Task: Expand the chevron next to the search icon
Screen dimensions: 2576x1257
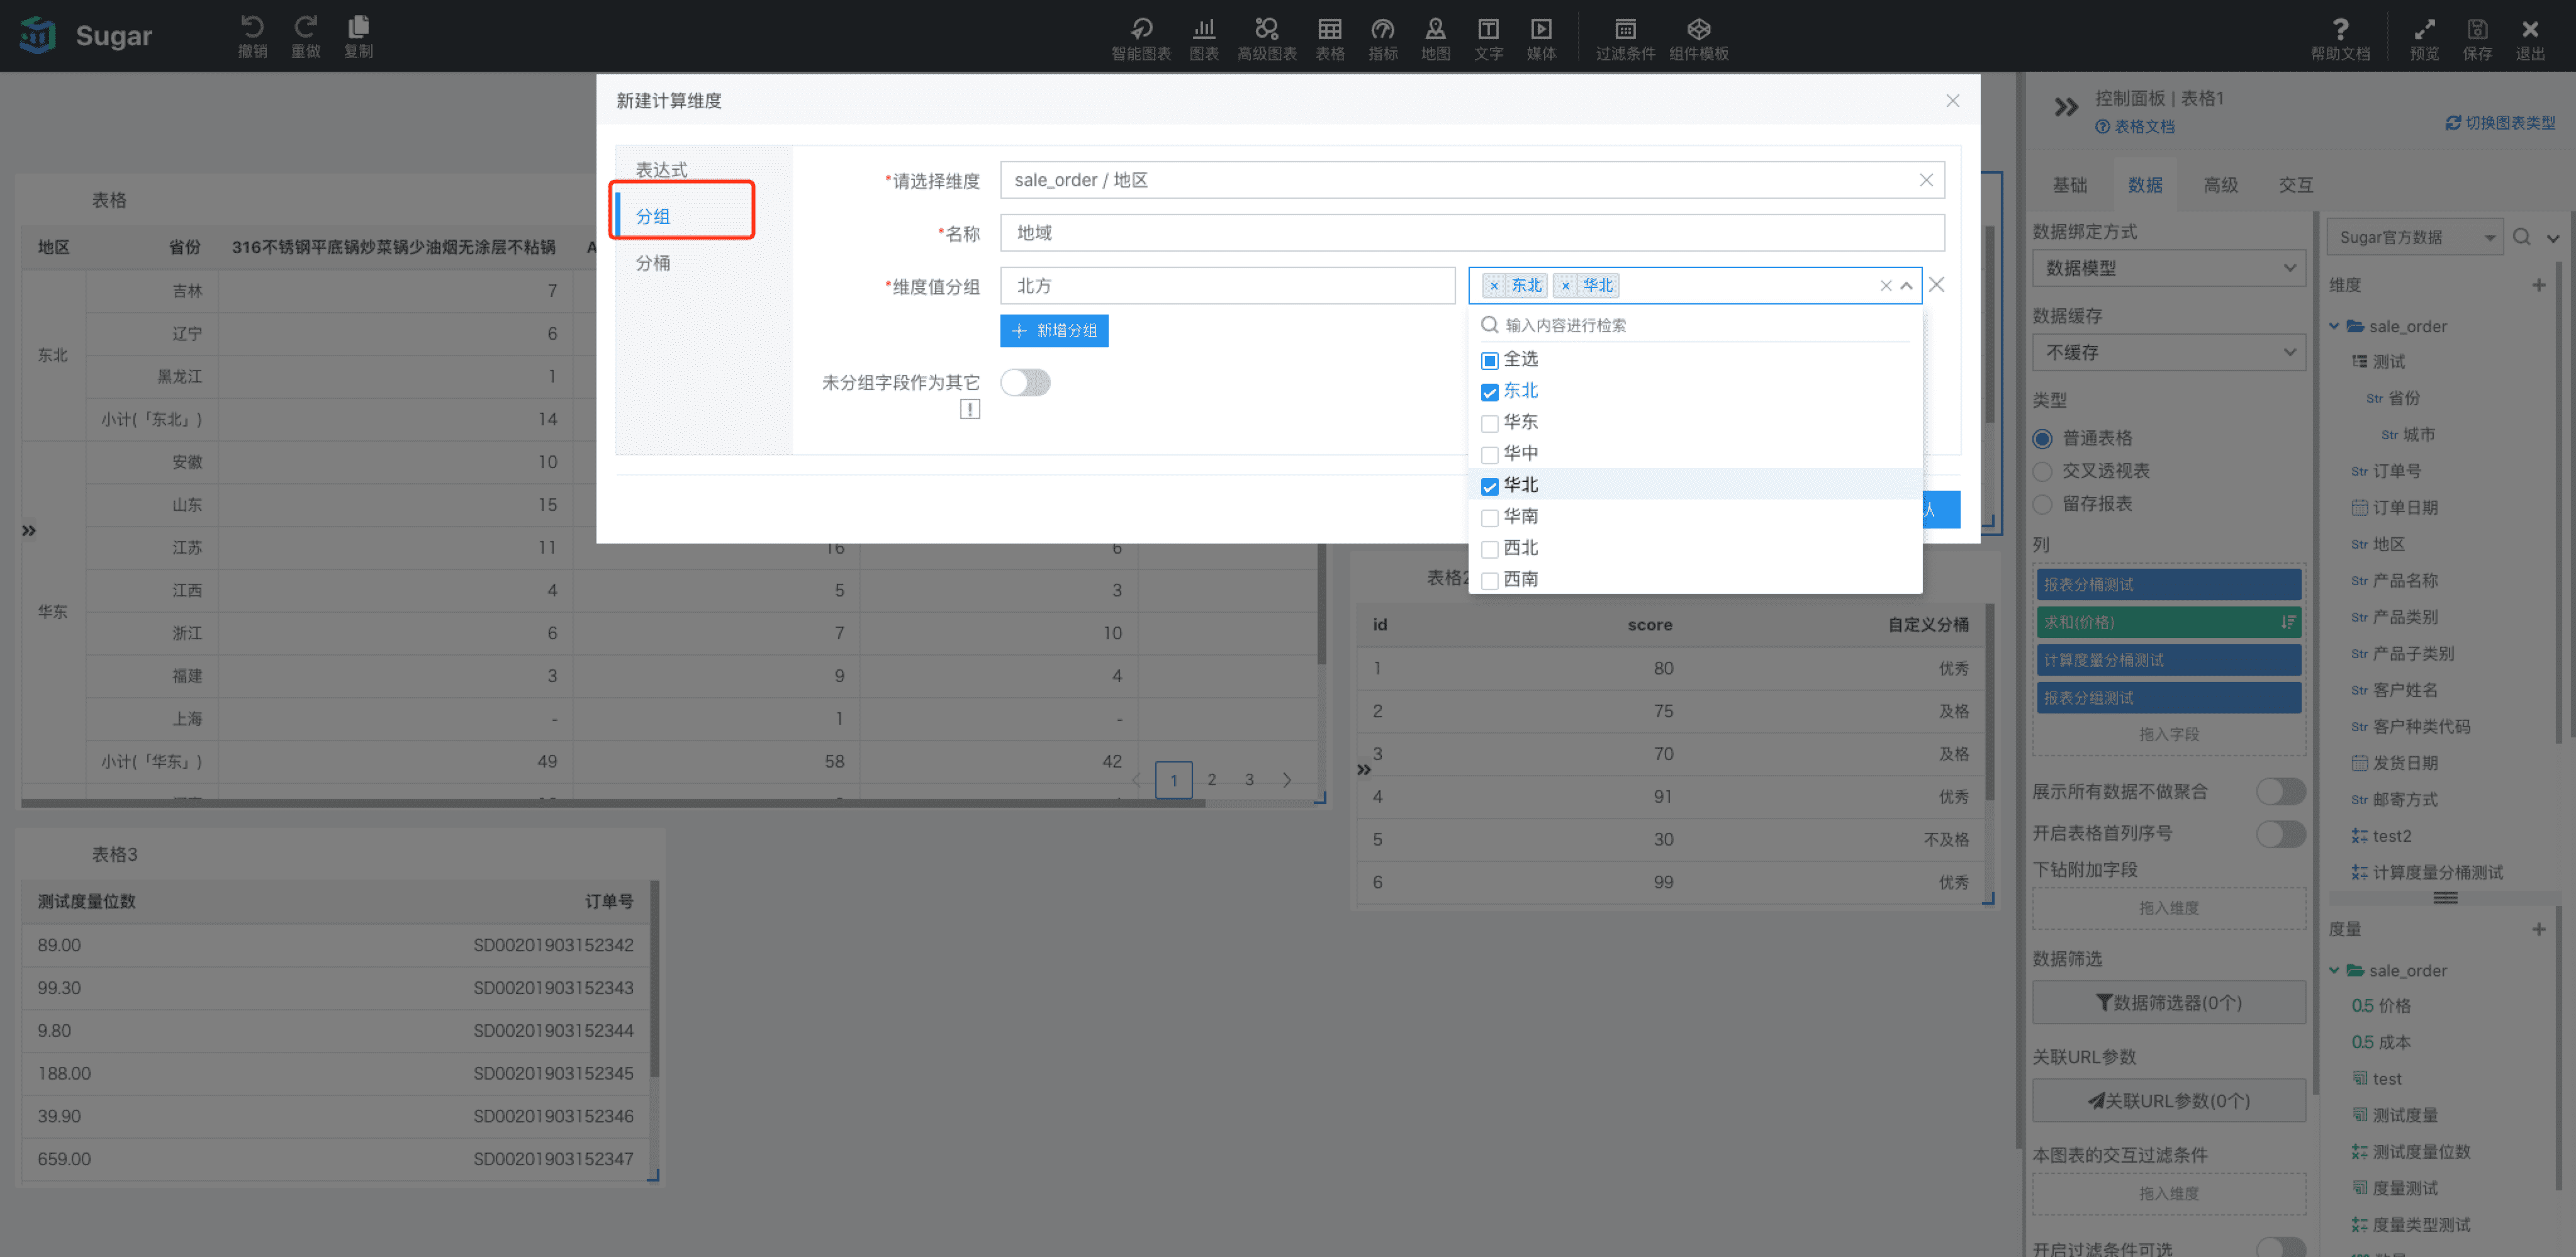Action: [2553, 238]
